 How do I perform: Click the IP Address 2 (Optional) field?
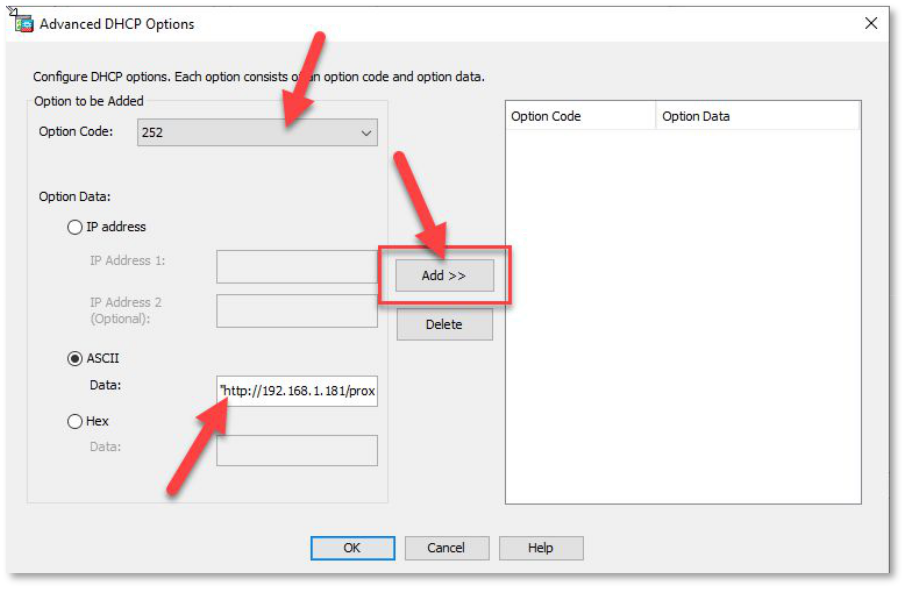pos(296,311)
